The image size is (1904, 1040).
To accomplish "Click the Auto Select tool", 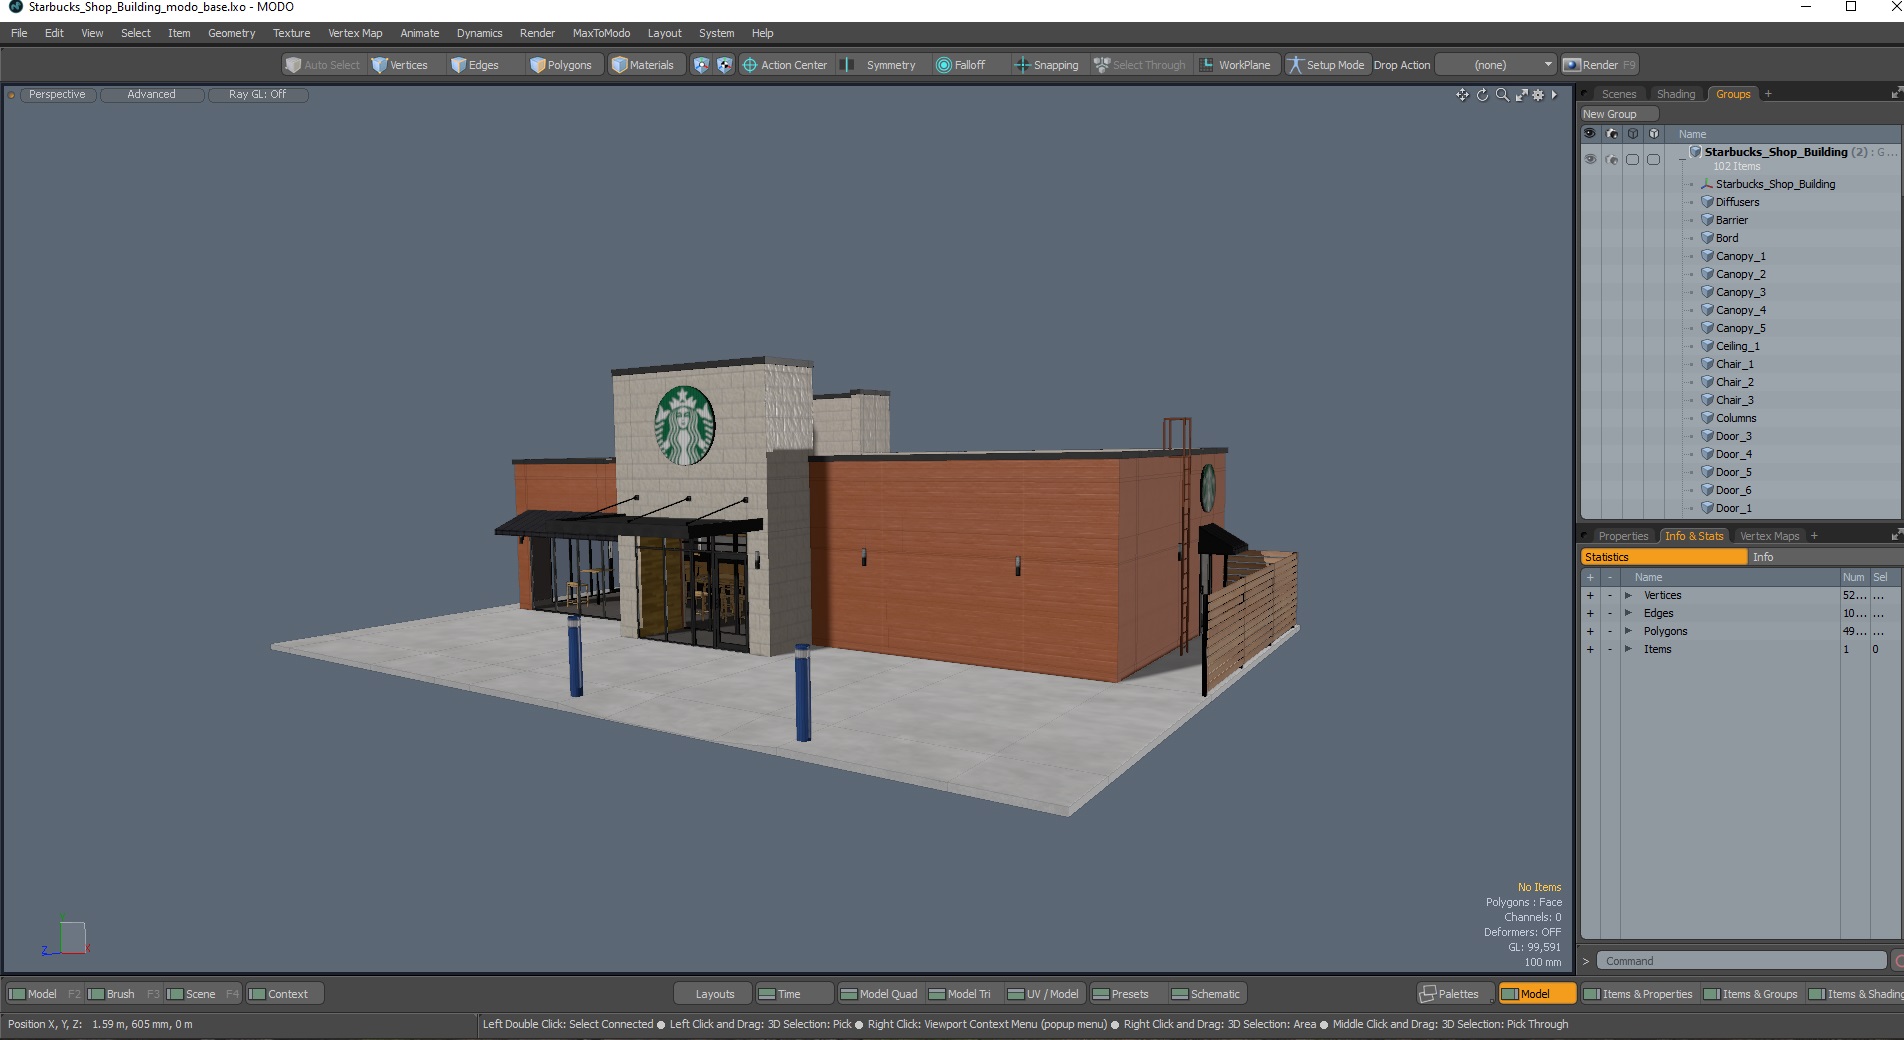I will tap(323, 65).
